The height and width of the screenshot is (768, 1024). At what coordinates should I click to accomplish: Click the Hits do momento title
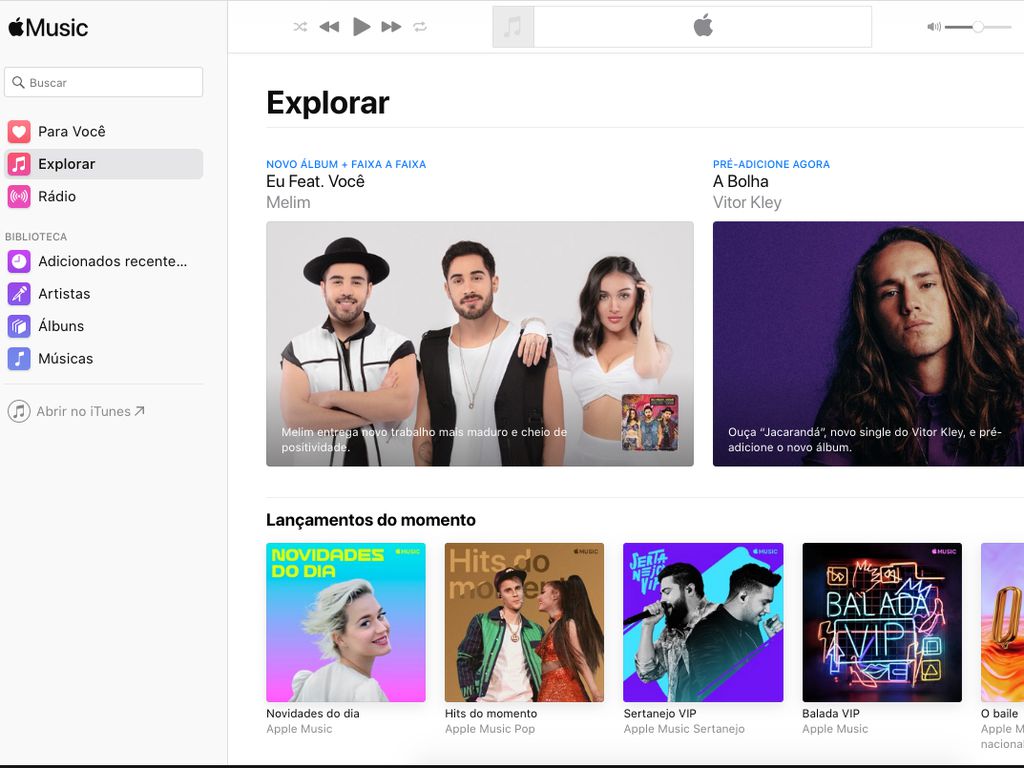pyautogui.click(x=491, y=713)
